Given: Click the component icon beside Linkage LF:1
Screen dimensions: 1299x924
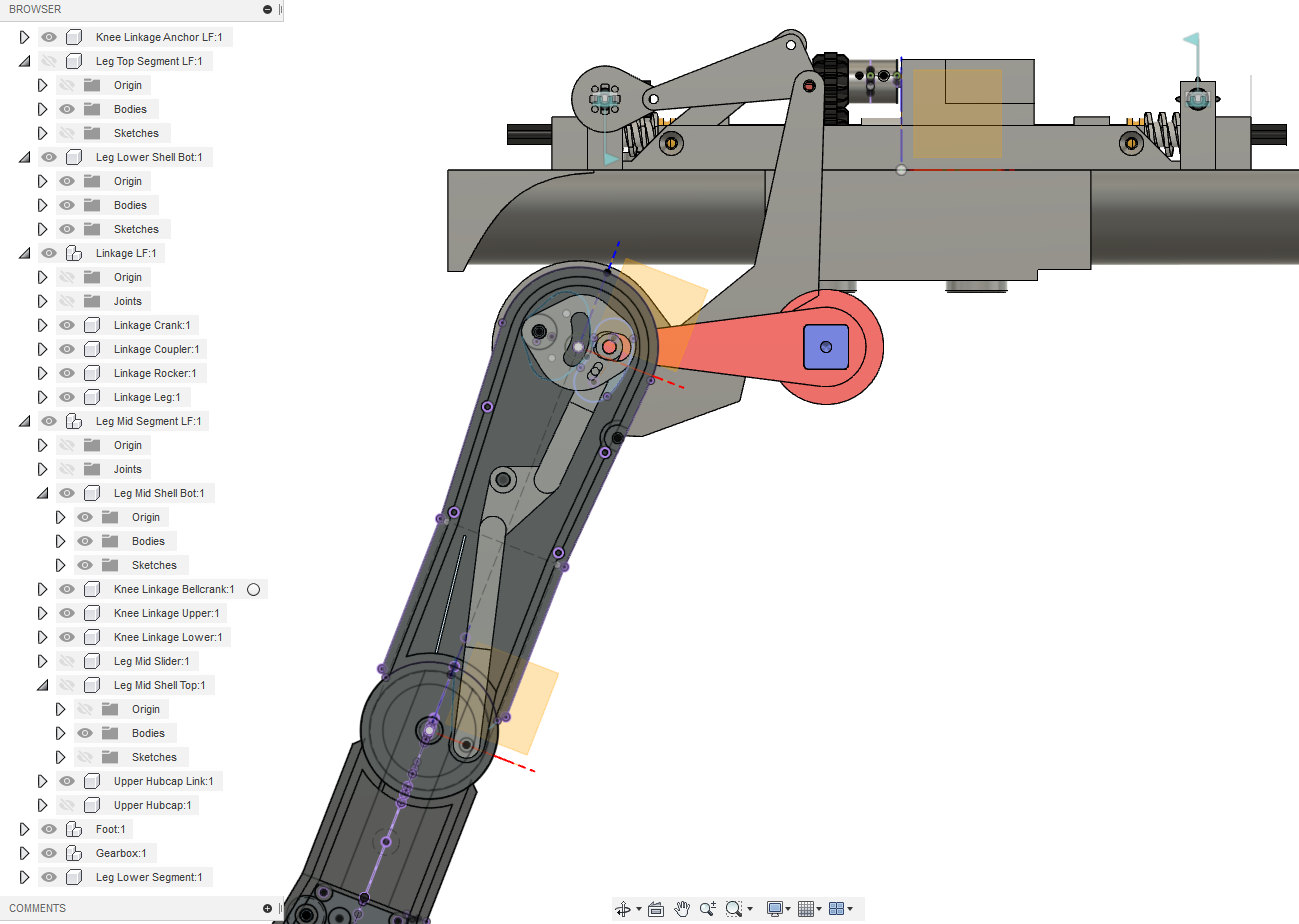Looking at the screenshot, I should point(74,253).
